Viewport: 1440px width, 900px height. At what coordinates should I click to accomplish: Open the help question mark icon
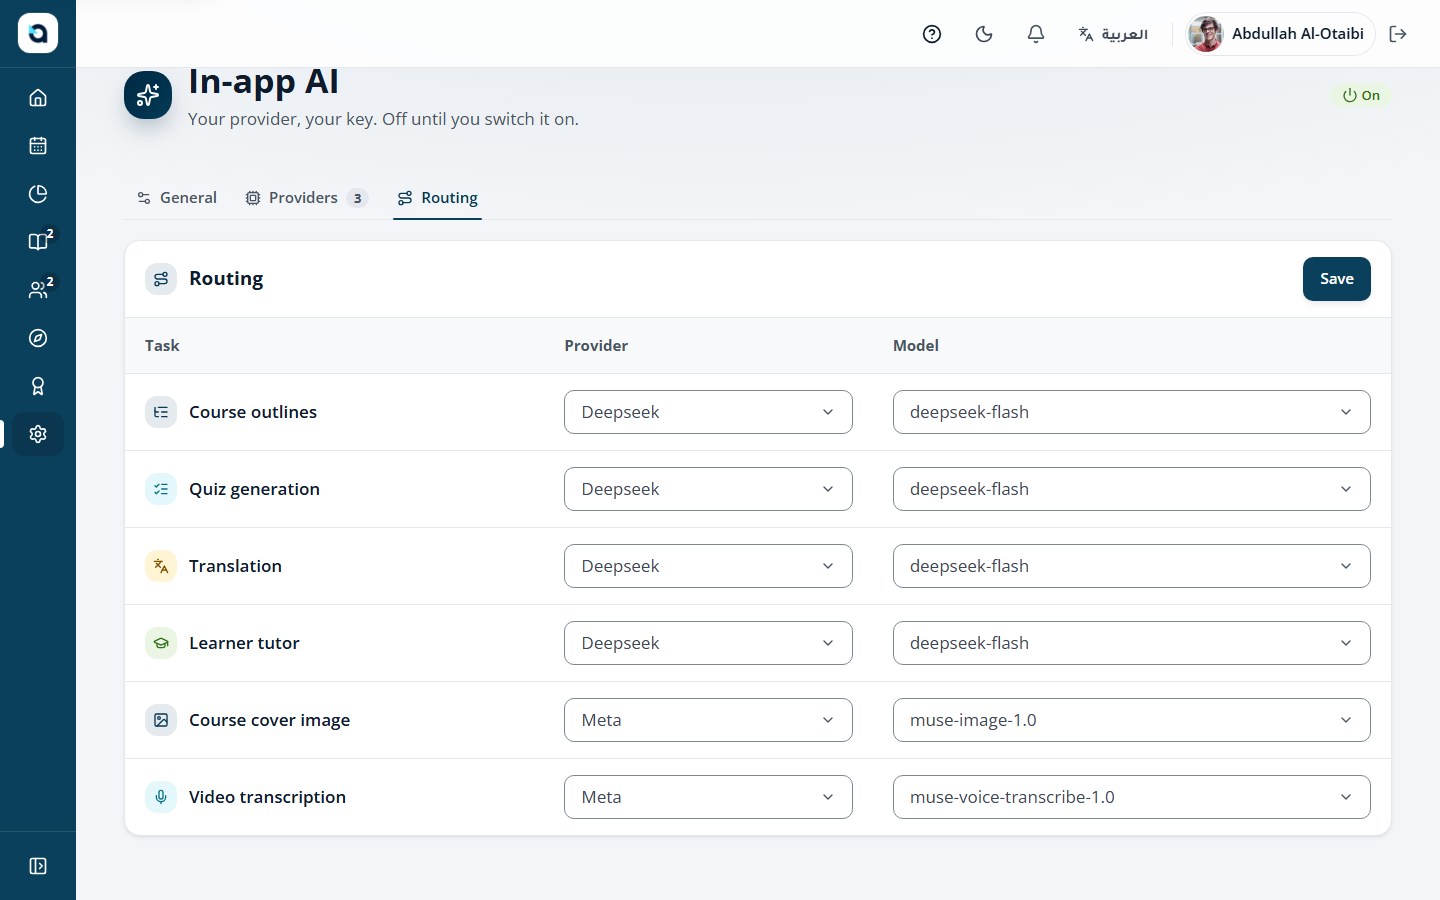point(932,34)
